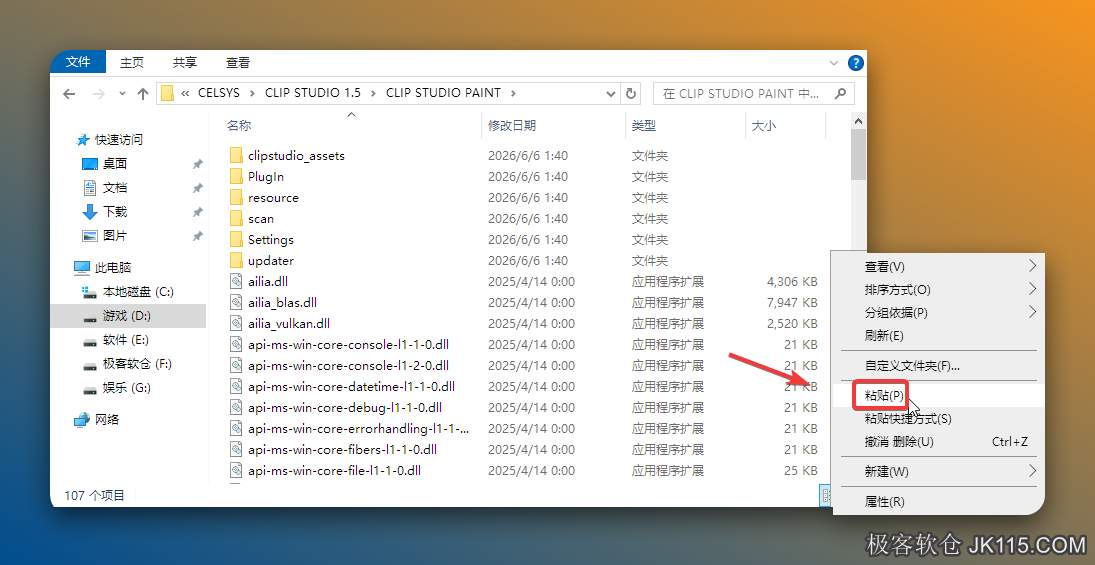1095x565 pixels.
Task: Switch to the 共享 tab
Action: (x=185, y=63)
